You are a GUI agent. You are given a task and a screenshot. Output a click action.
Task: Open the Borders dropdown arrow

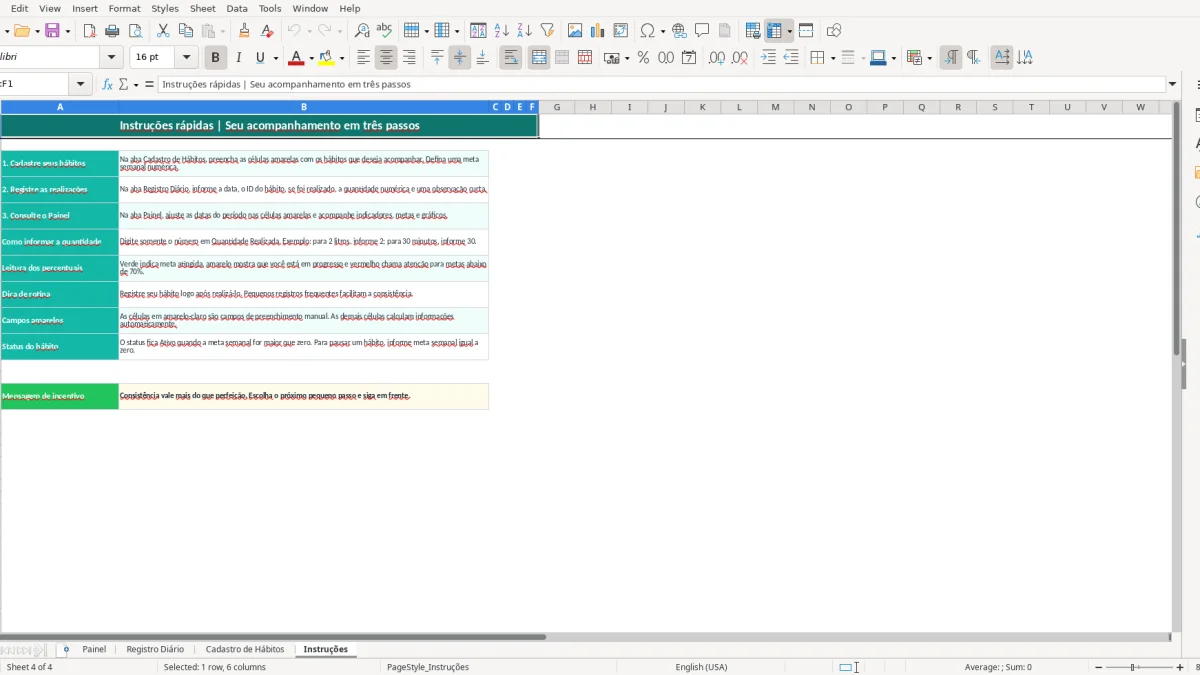click(x=832, y=58)
